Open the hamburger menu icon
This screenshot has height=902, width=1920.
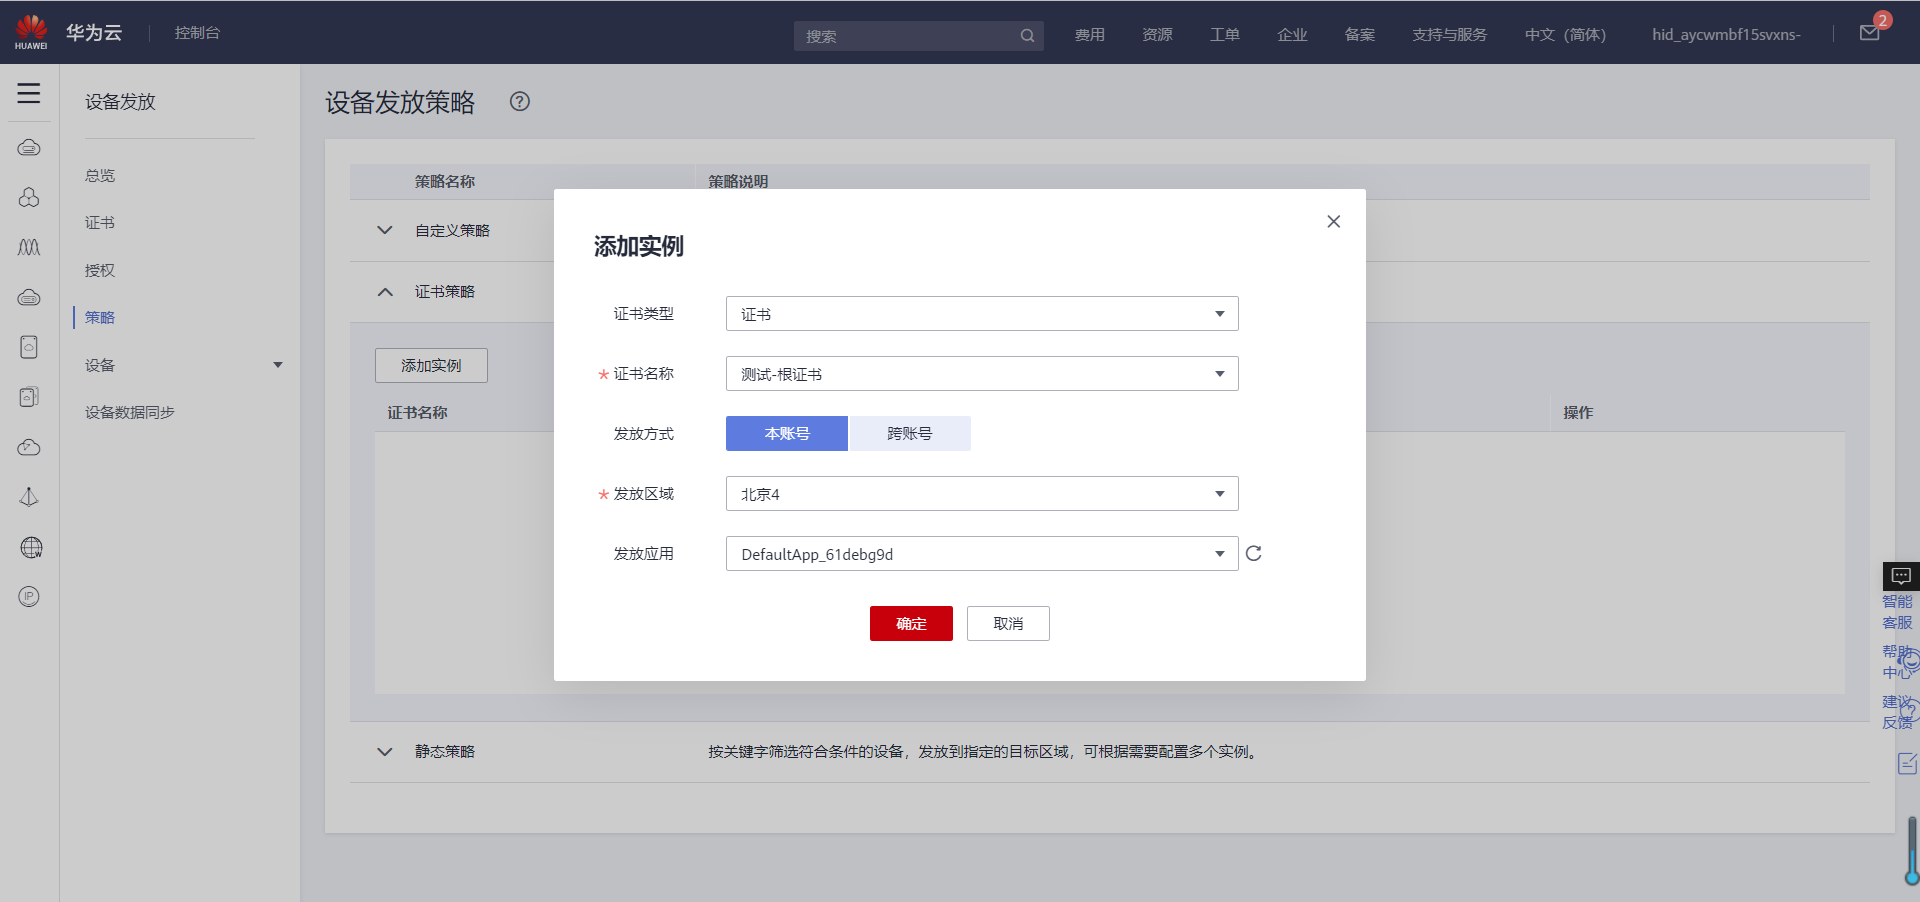(29, 93)
